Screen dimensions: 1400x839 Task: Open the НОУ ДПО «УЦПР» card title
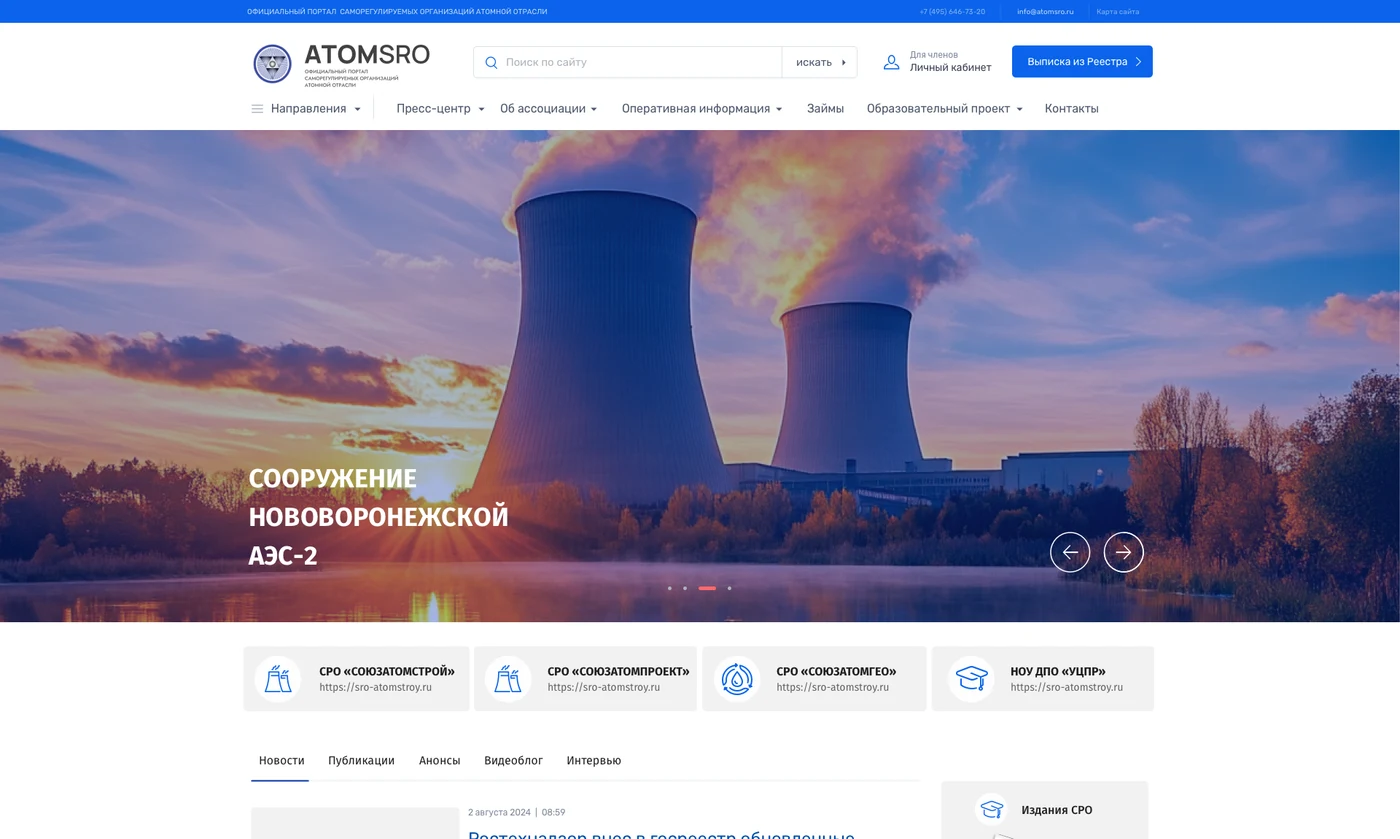pyautogui.click(x=1058, y=672)
